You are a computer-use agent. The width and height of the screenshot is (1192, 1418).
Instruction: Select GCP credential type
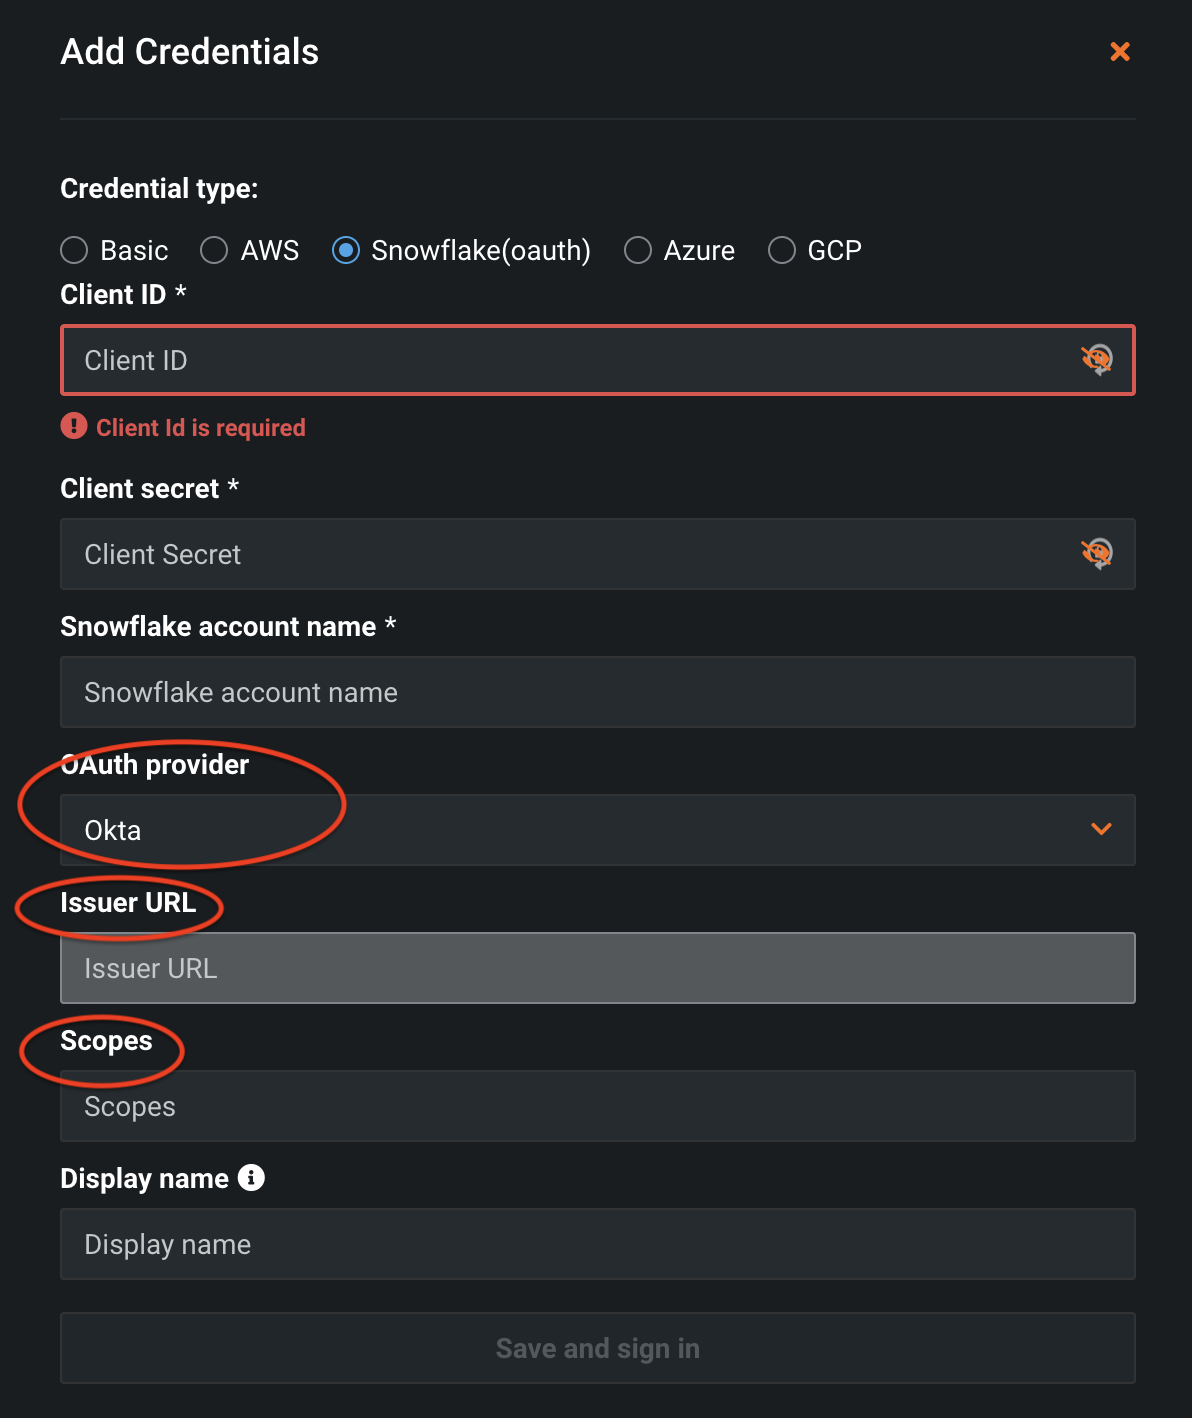(x=782, y=250)
